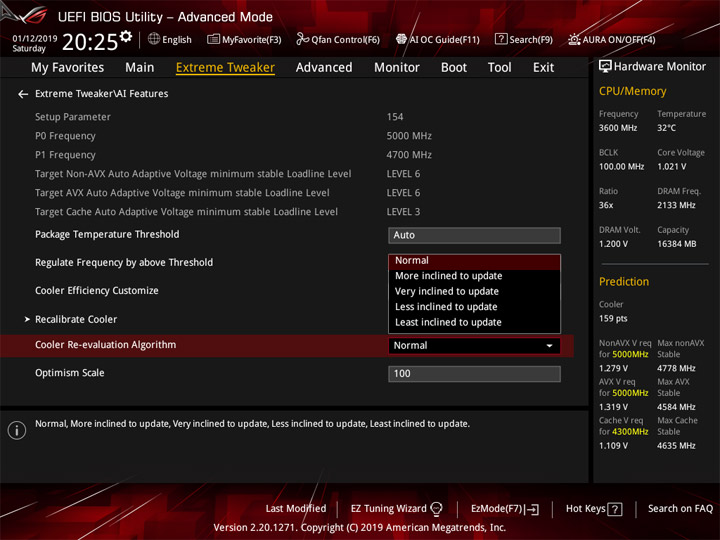720x540 pixels.
Task: Launch AI OC Guide(F11)
Action: (x=438, y=39)
